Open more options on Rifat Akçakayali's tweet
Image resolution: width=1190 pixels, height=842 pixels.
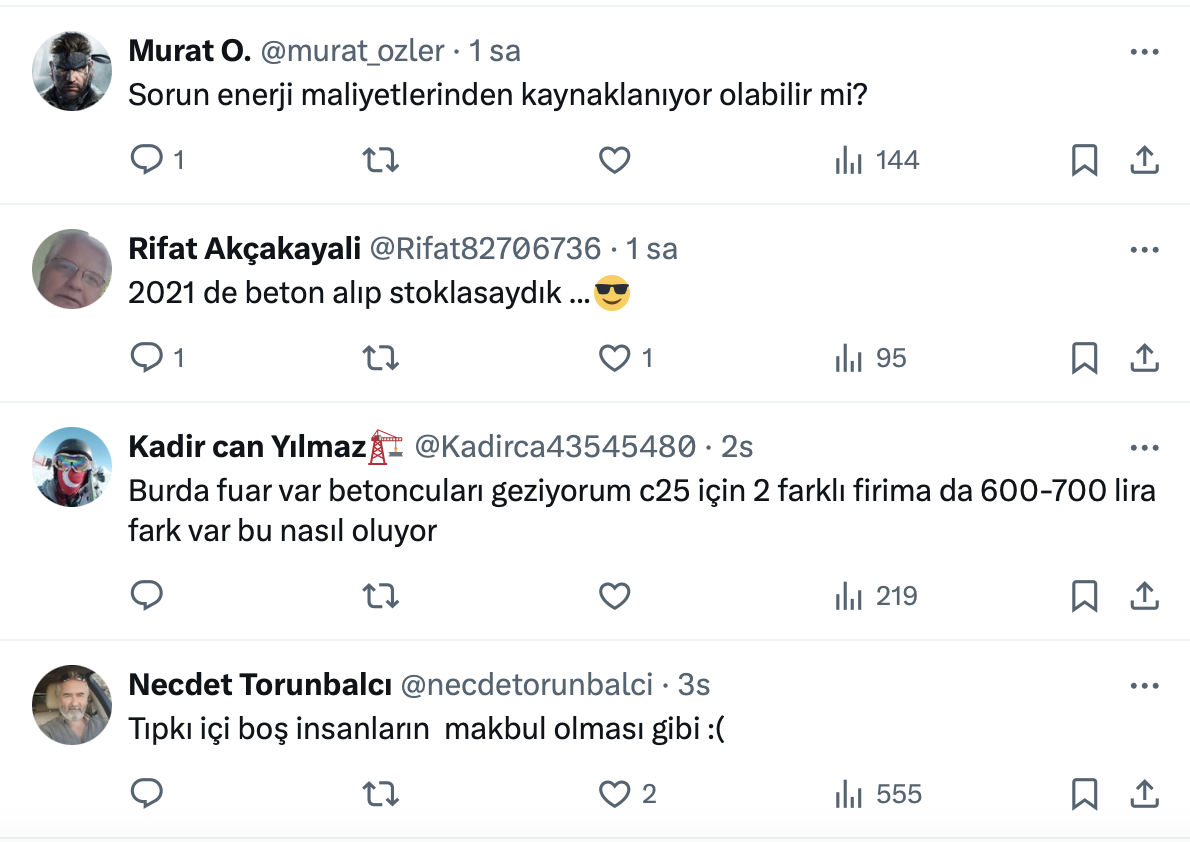1144,249
